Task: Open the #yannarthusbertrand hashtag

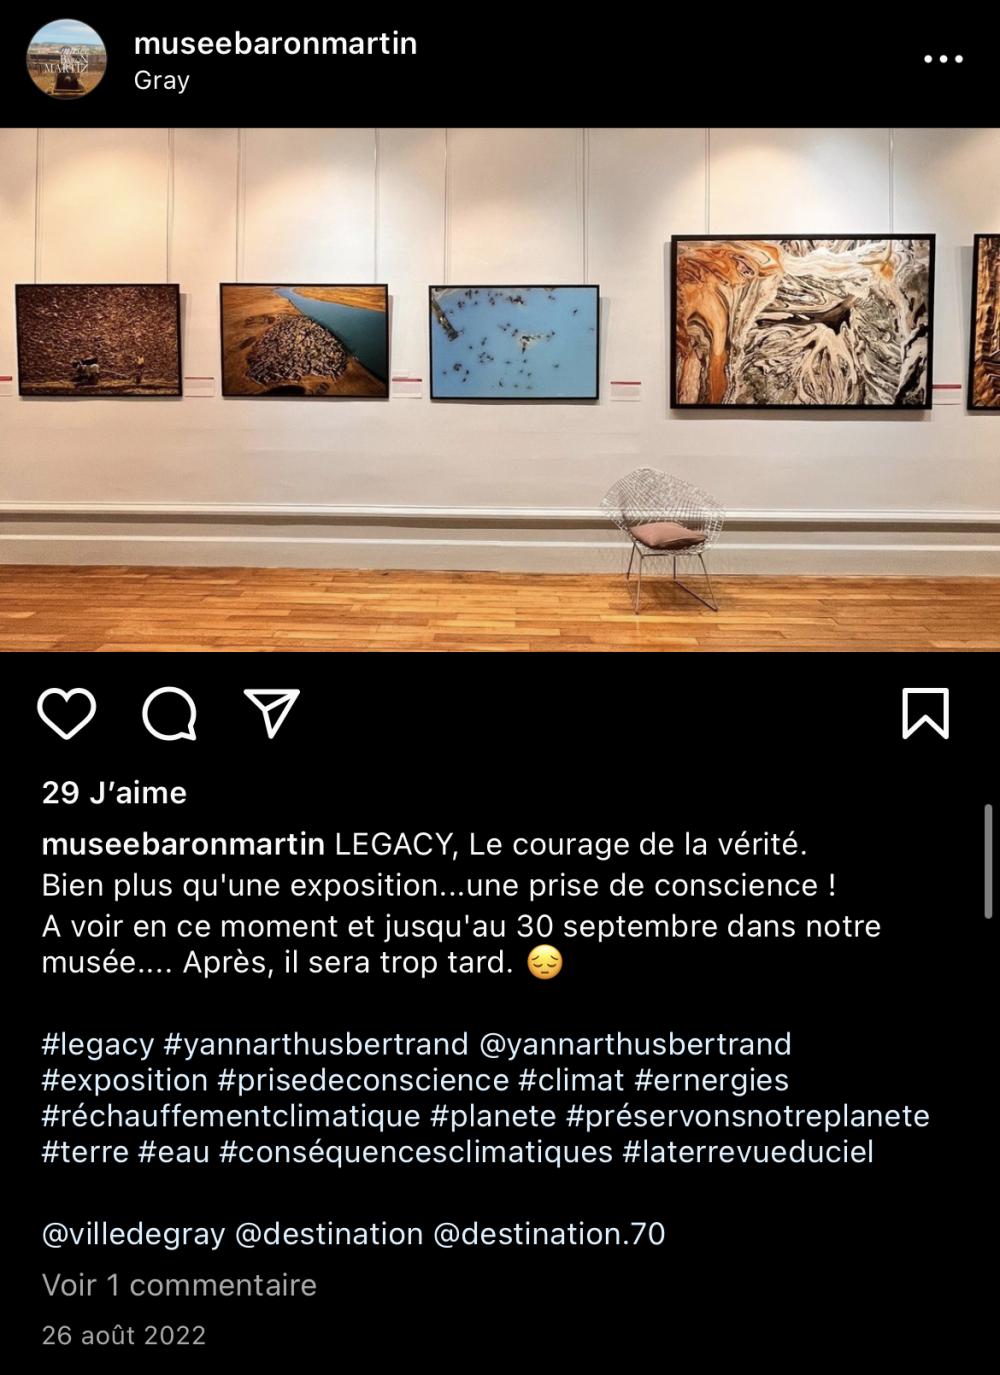Action: click(315, 1045)
